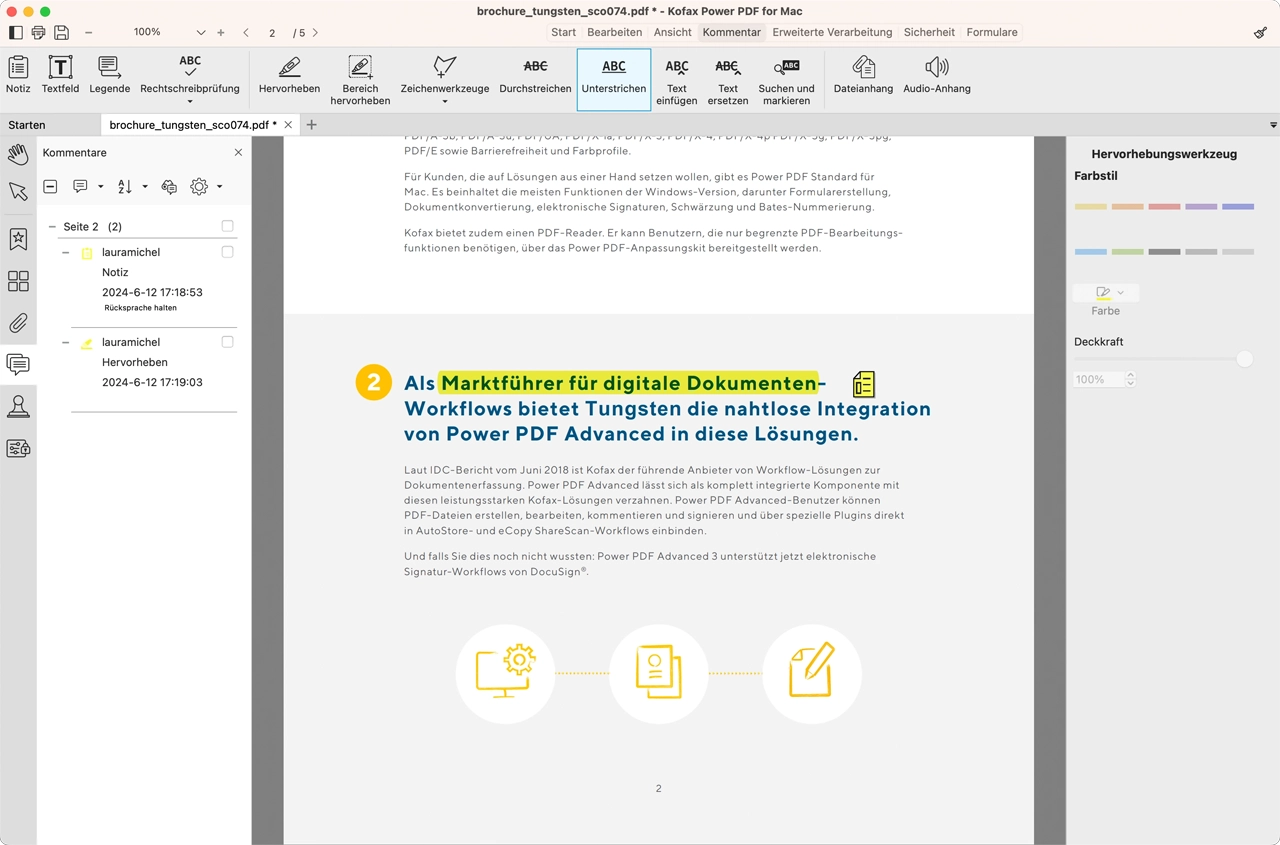Go to the next page arrow

pos(315,32)
